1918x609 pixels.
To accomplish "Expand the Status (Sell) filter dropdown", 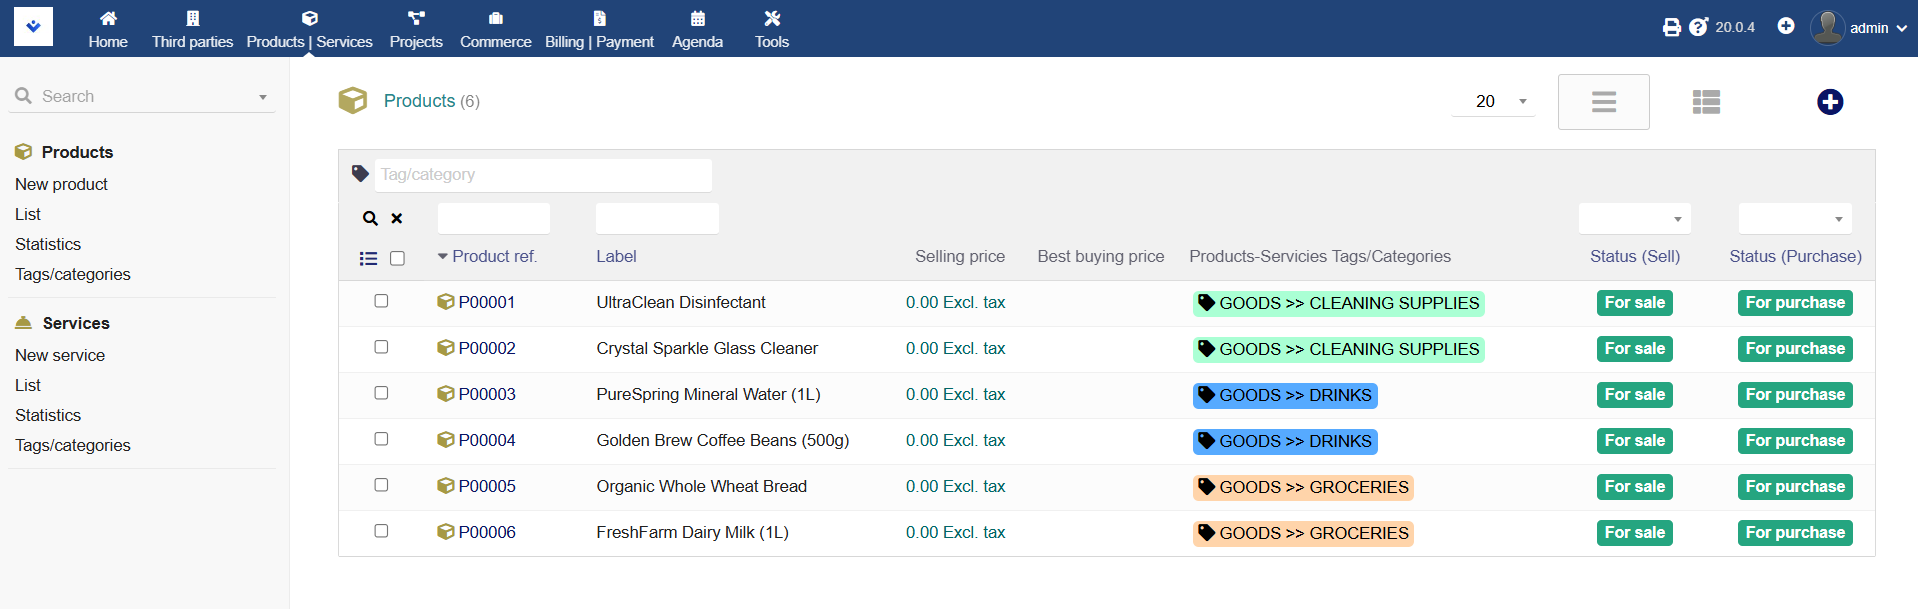I will 1634,218.
